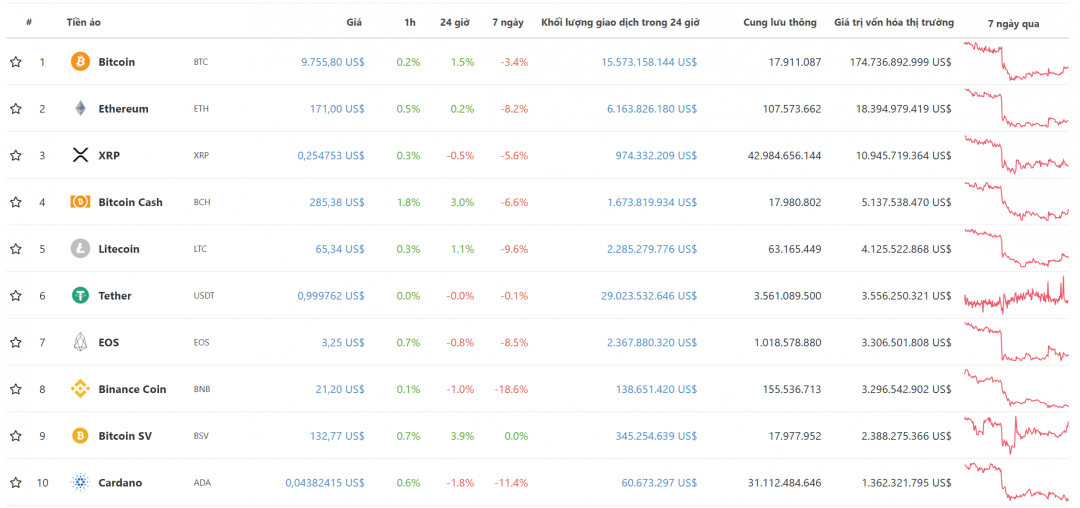The width and height of the screenshot is (1080, 508).
Task: Sort by the 7 ngày column header
Action: [508, 22]
